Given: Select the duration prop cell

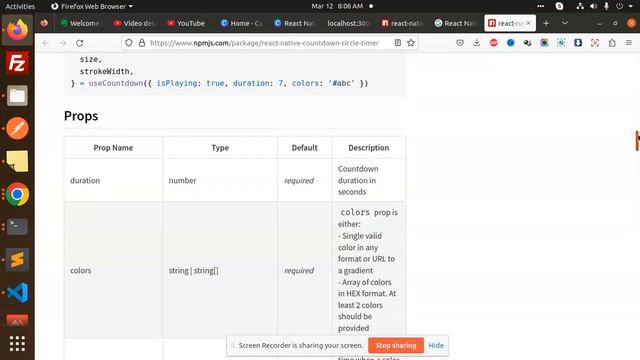Looking at the screenshot, I should pos(113,180).
